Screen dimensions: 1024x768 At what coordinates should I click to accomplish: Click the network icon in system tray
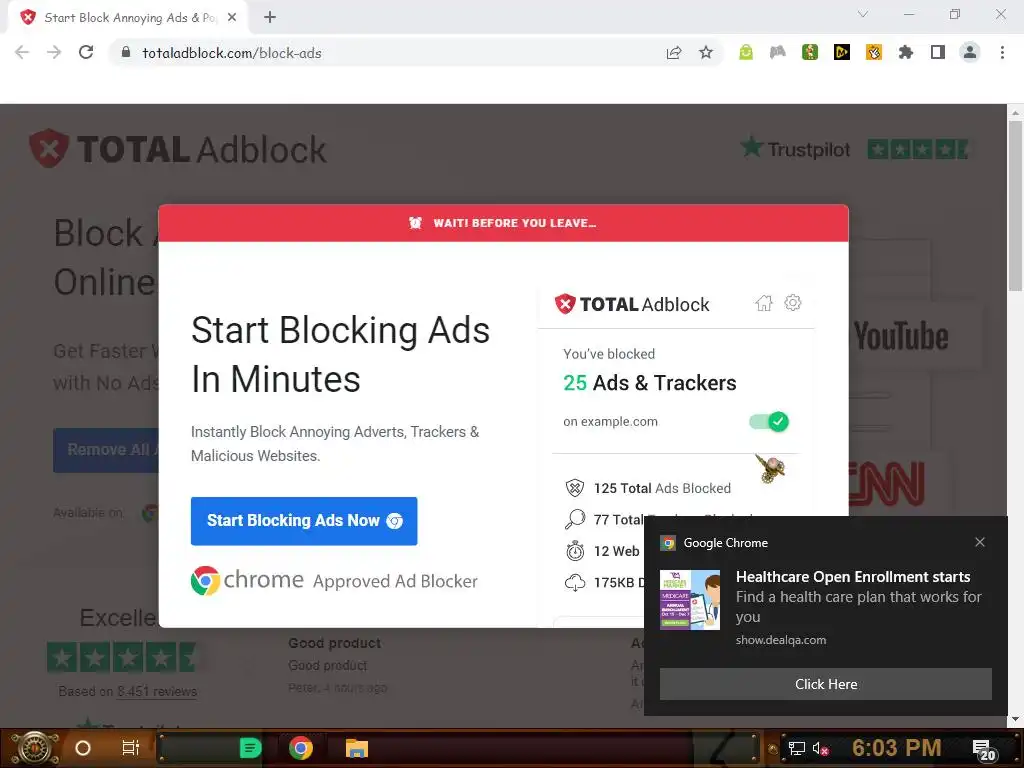pos(797,748)
